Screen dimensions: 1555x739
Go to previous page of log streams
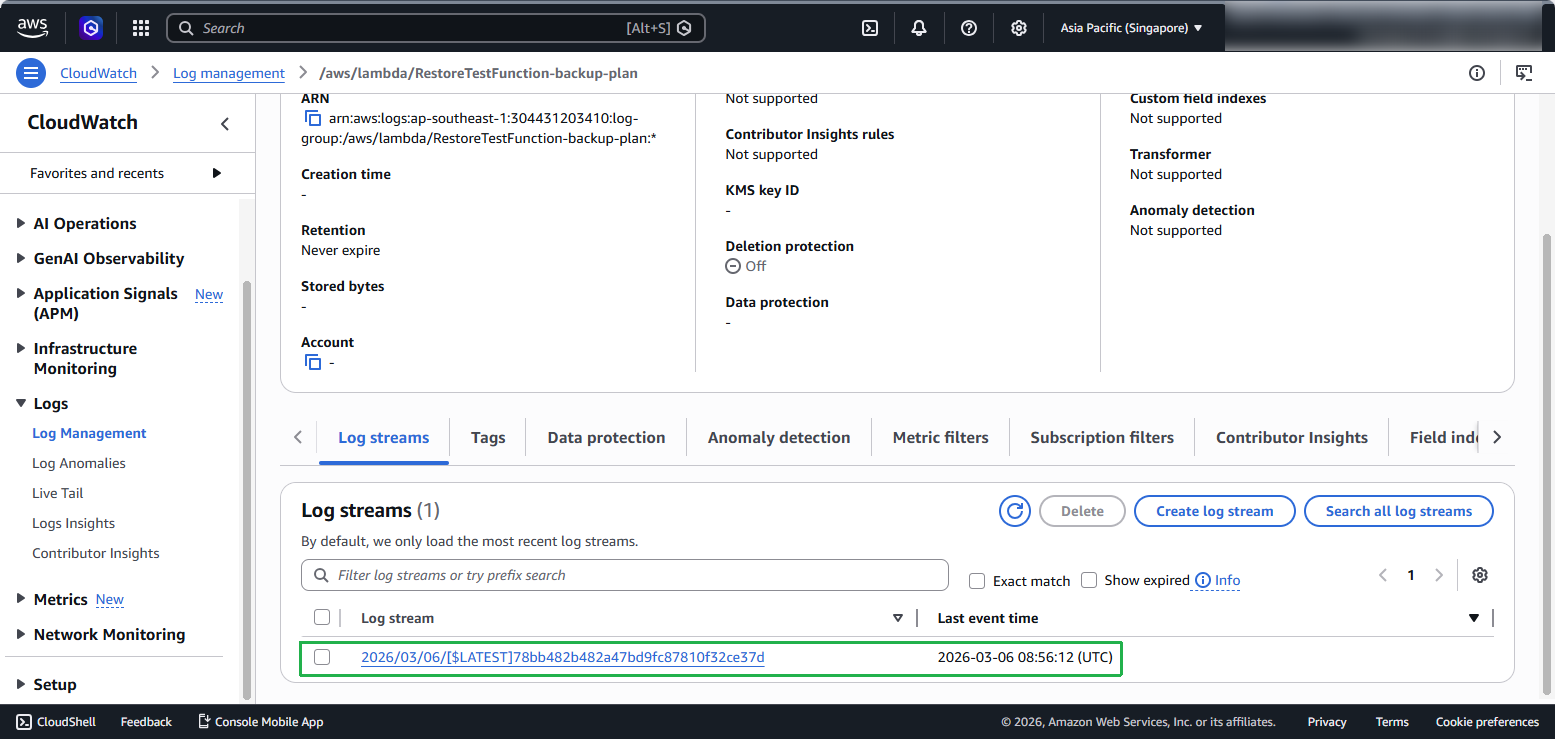click(1383, 575)
